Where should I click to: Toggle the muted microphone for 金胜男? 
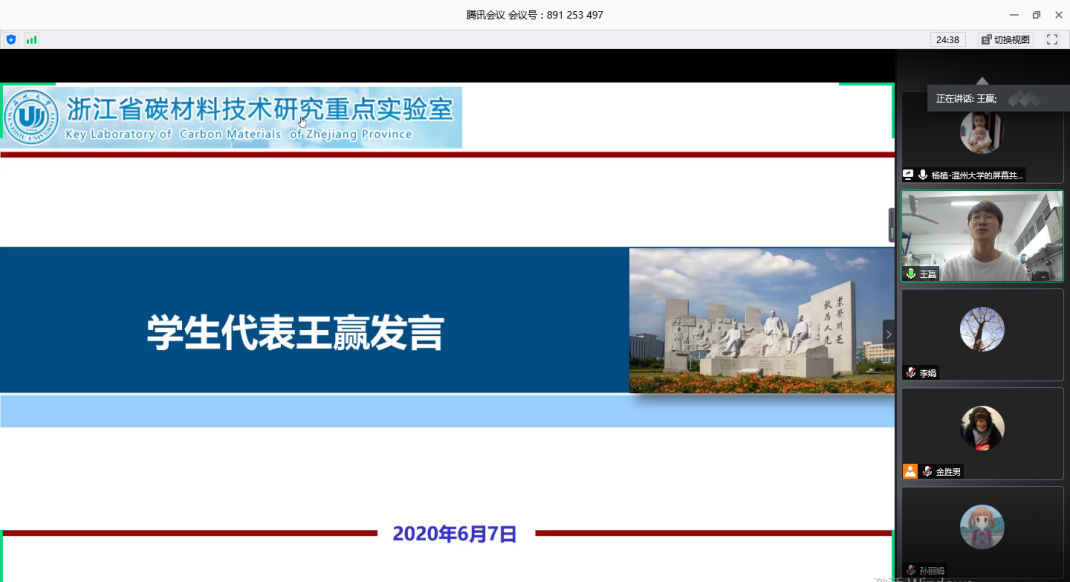click(927, 471)
